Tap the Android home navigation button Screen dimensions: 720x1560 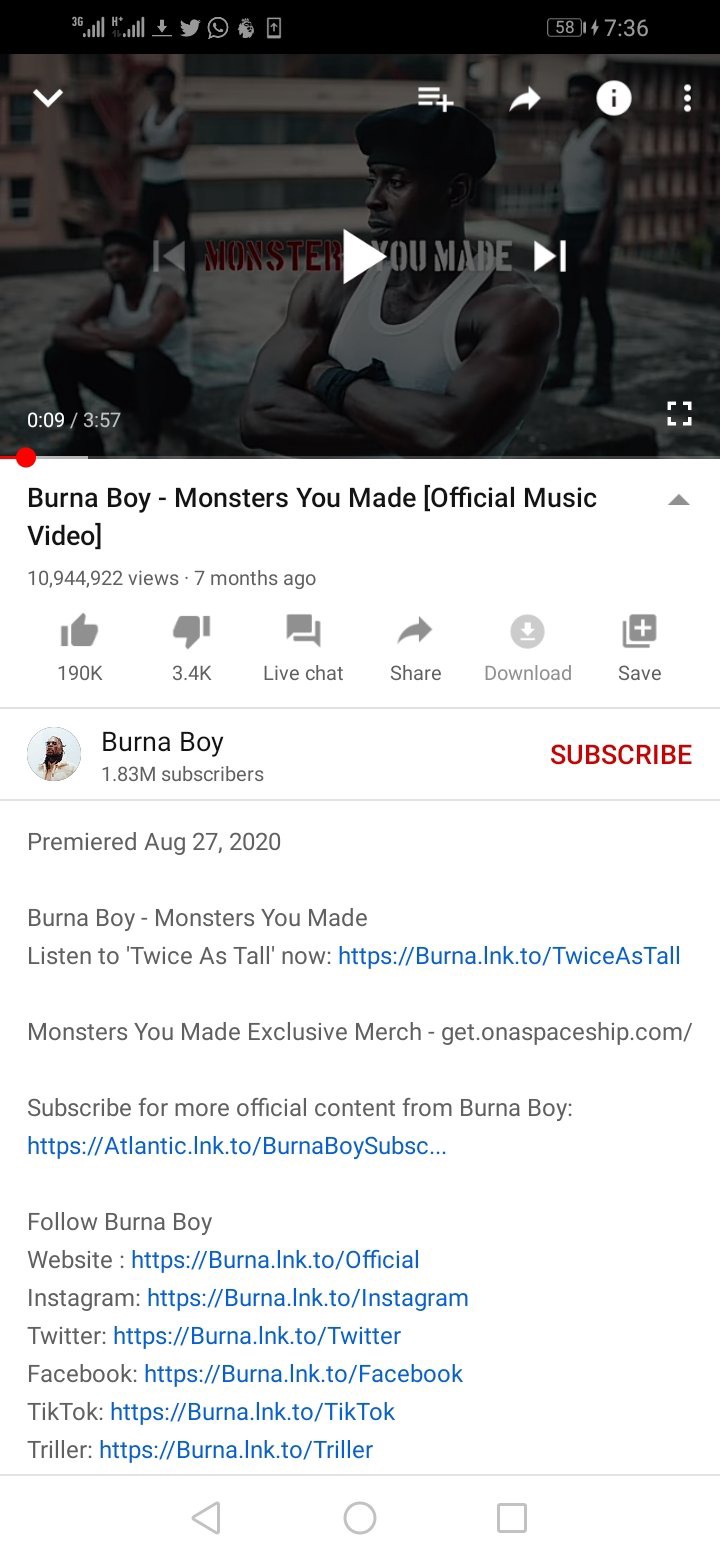click(360, 1518)
